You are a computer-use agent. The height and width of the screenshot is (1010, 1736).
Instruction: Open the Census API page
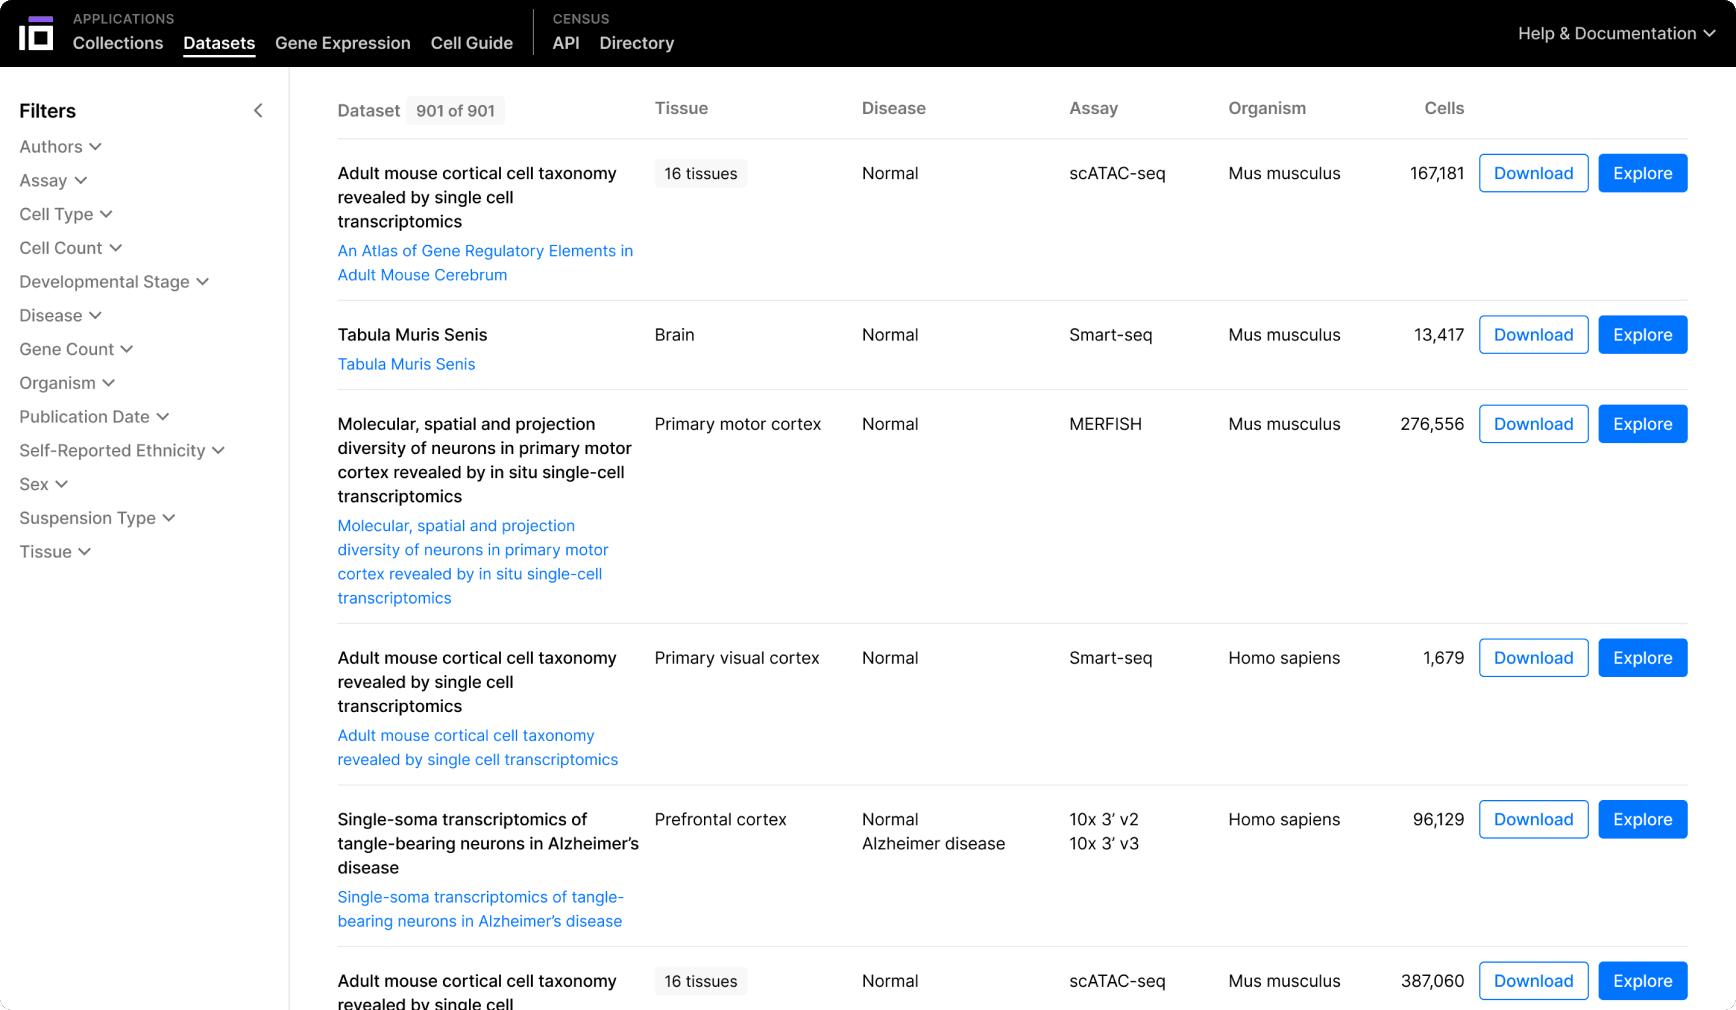click(565, 43)
